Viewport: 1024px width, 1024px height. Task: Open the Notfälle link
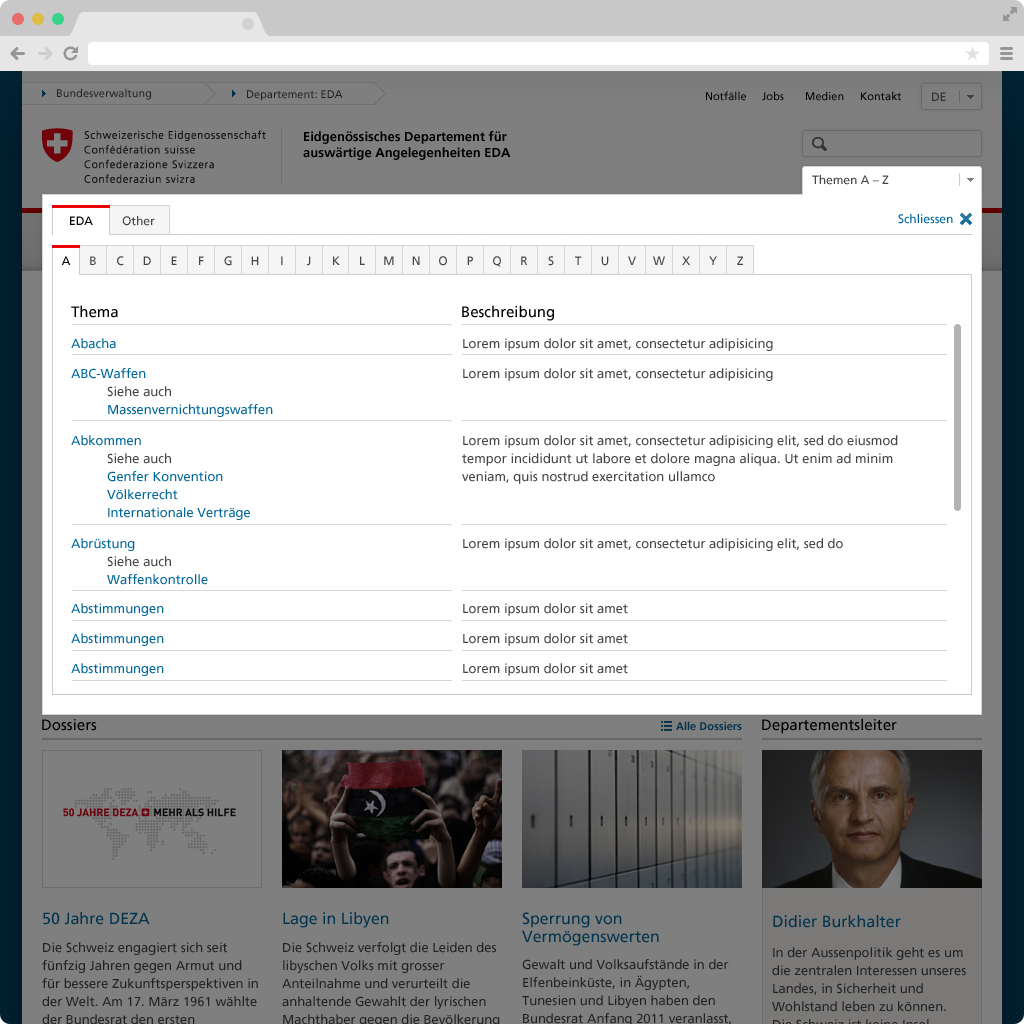tap(725, 96)
